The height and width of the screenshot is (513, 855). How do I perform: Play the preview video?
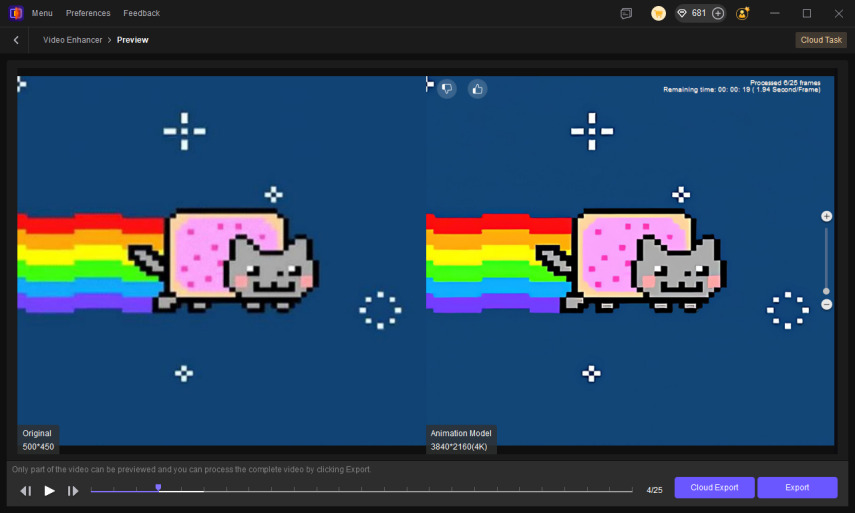pos(49,491)
